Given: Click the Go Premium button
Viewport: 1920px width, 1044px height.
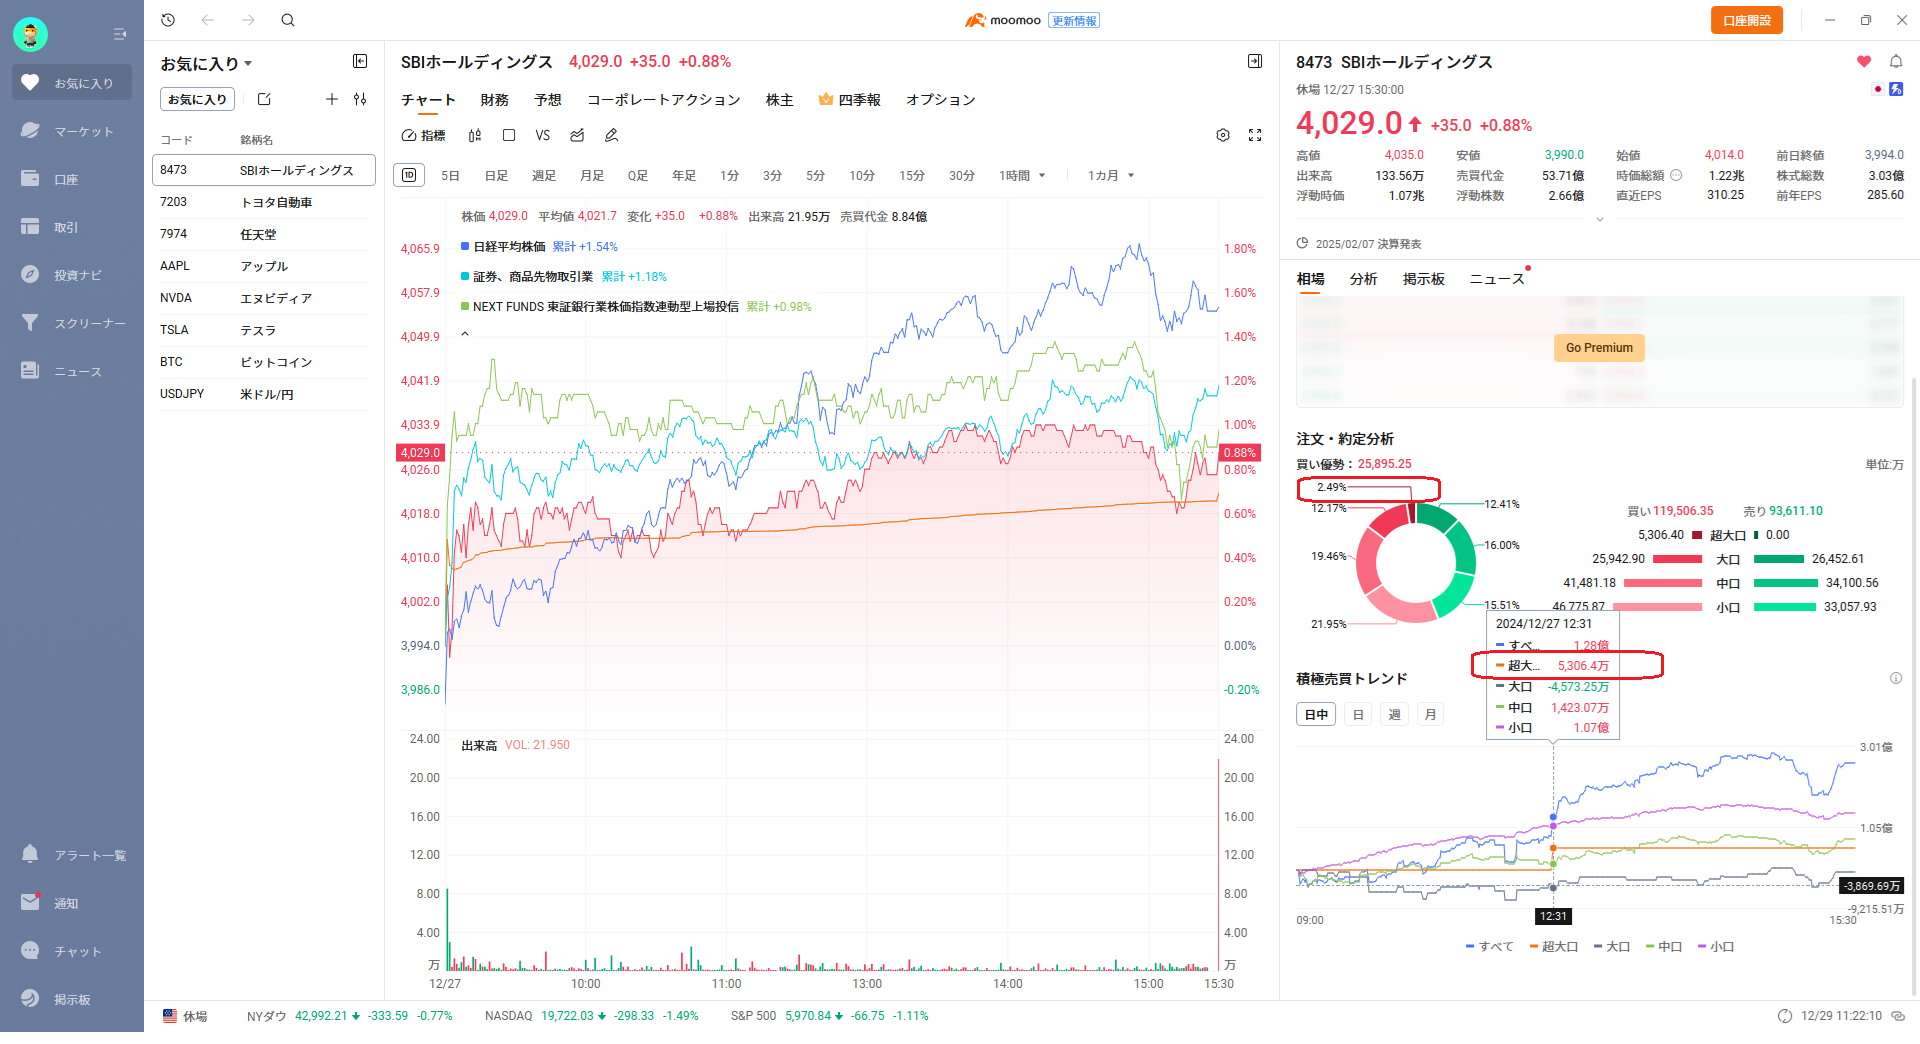Looking at the screenshot, I should click(x=1599, y=347).
